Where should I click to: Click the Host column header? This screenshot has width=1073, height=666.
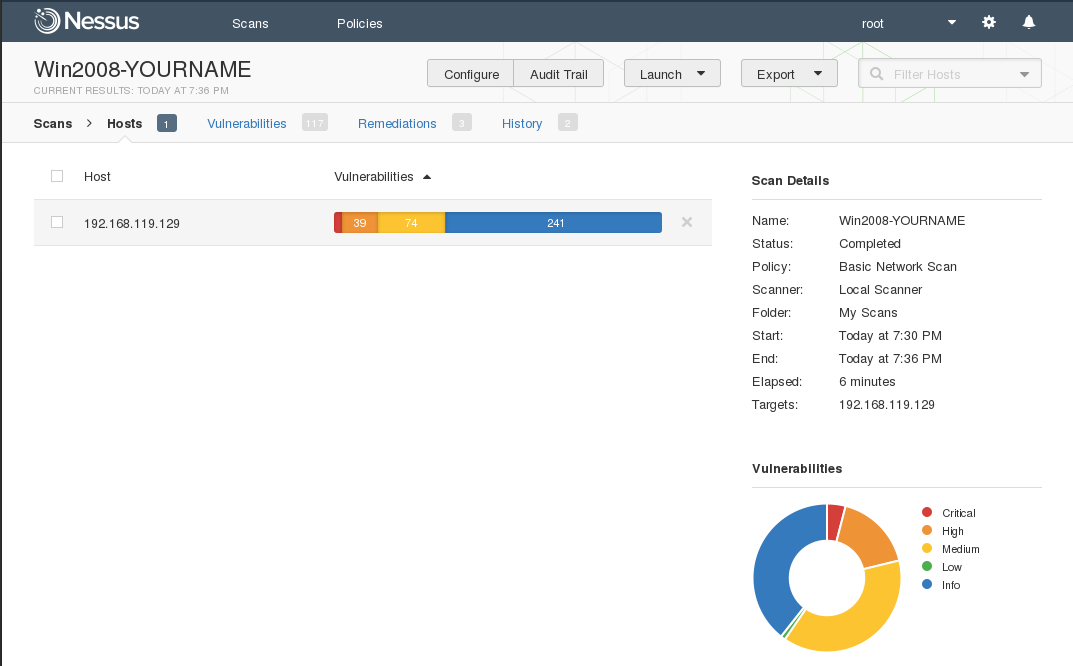click(97, 177)
